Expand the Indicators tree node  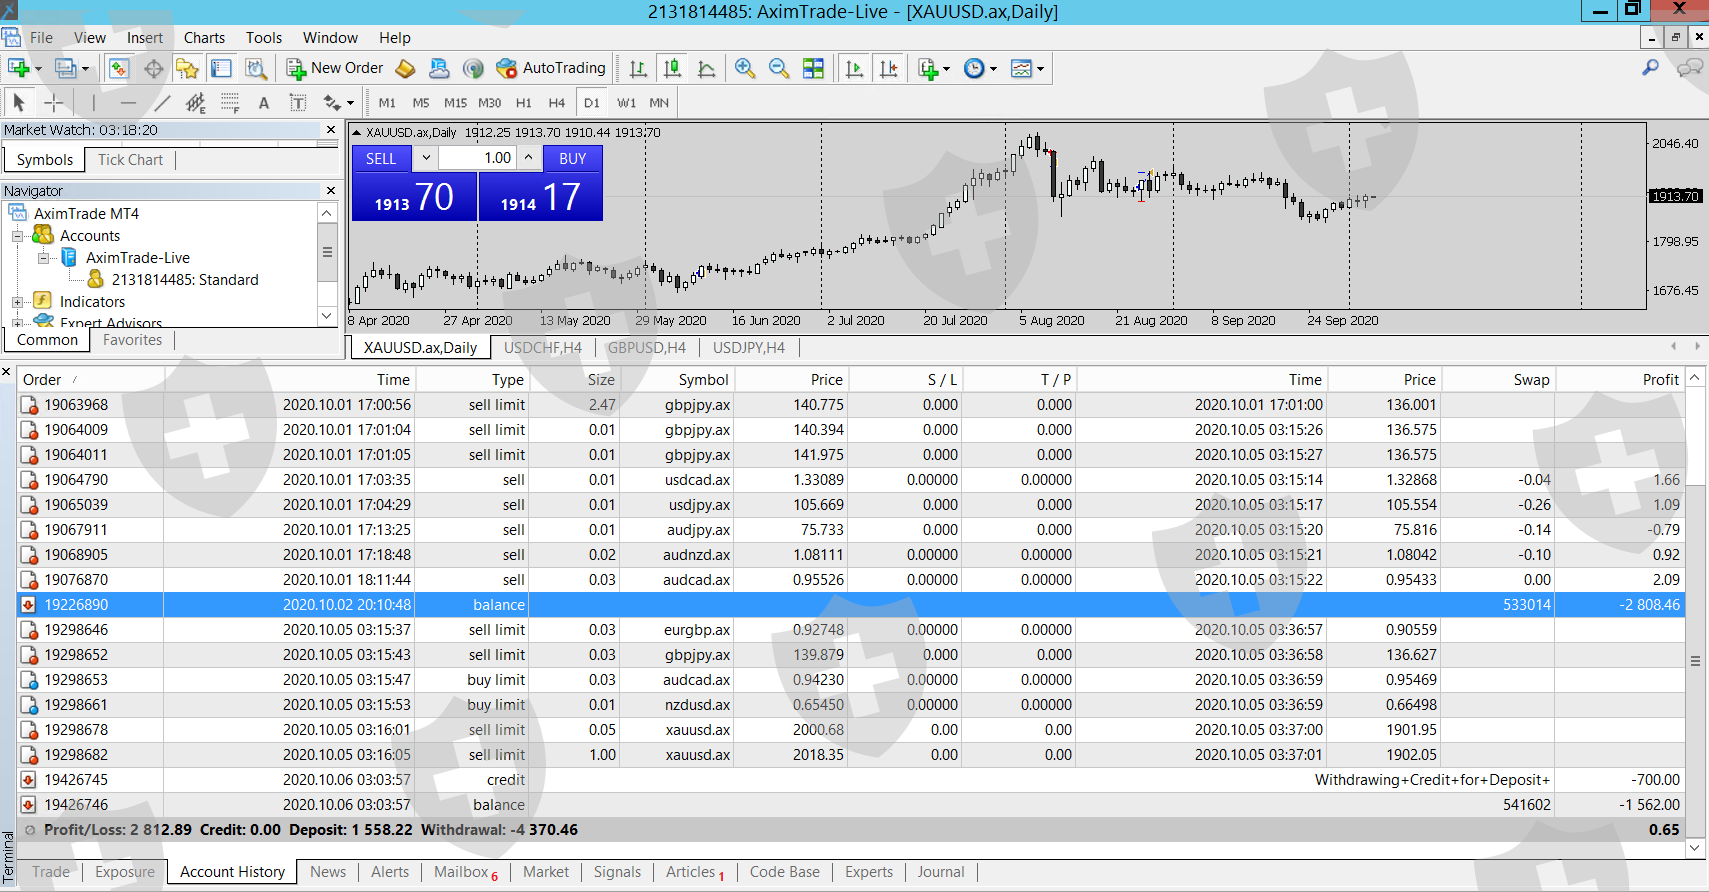(17, 302)
